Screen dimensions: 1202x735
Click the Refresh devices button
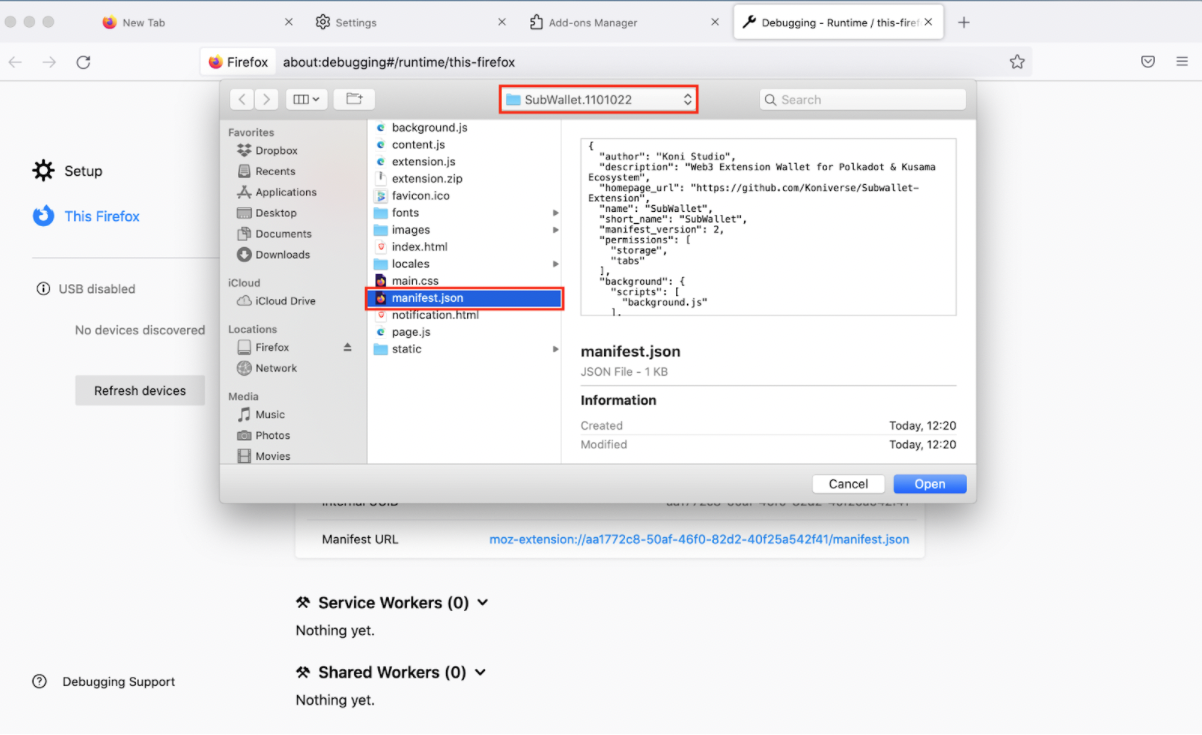click(140, 391)
